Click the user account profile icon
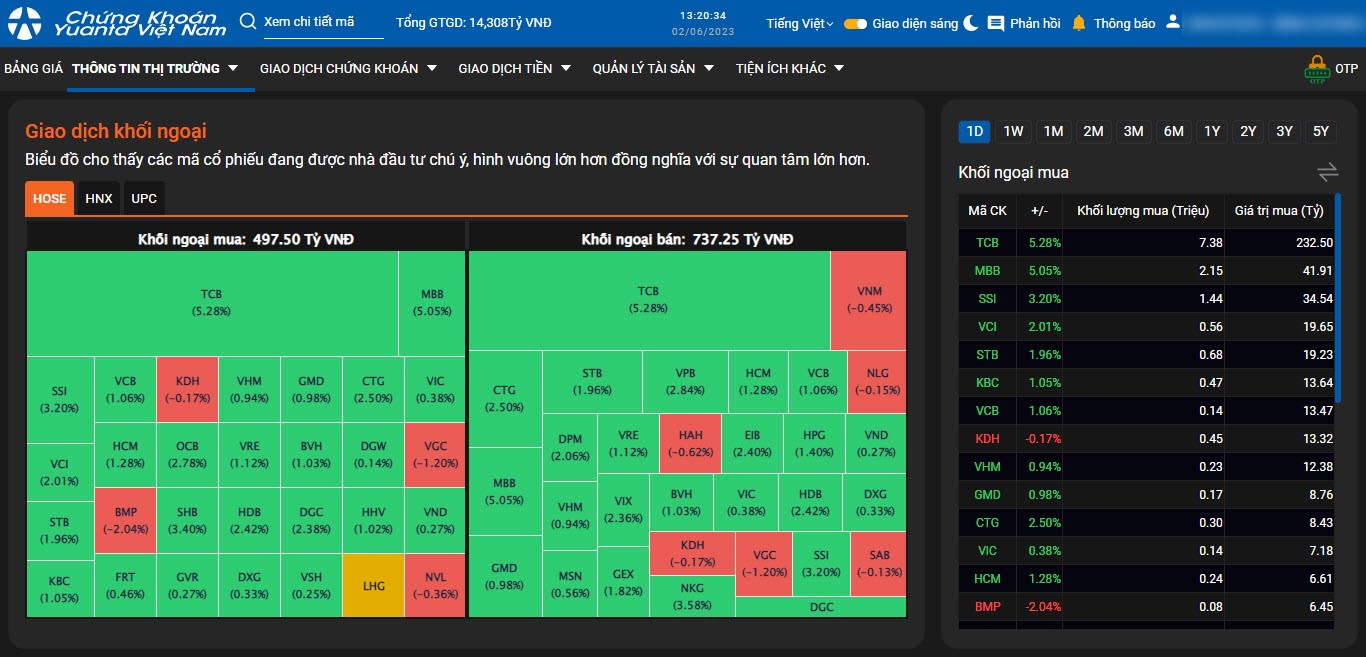 pyautogui.click(x=1173, y=22)
